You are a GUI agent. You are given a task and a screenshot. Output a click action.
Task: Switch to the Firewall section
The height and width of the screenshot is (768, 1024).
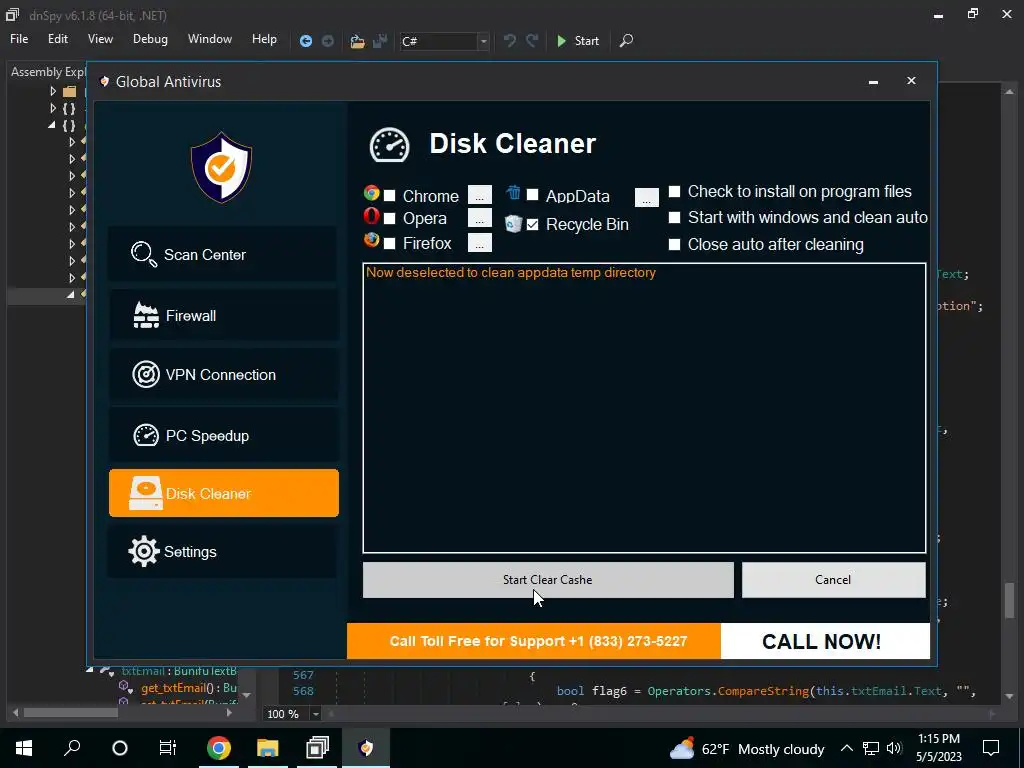coord(223,316)
